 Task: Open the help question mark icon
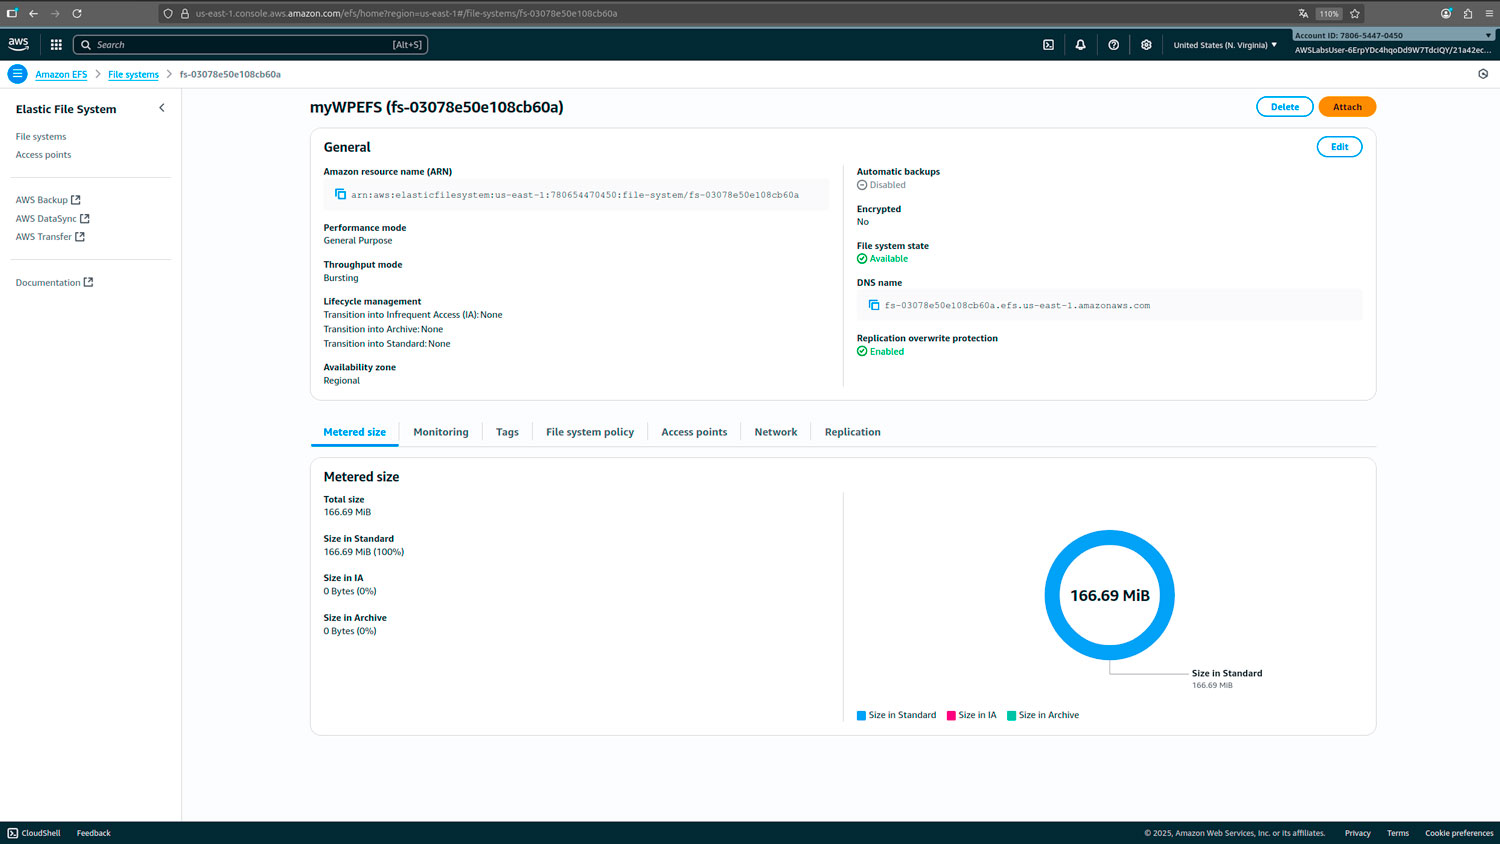[x=1113, y=45]
